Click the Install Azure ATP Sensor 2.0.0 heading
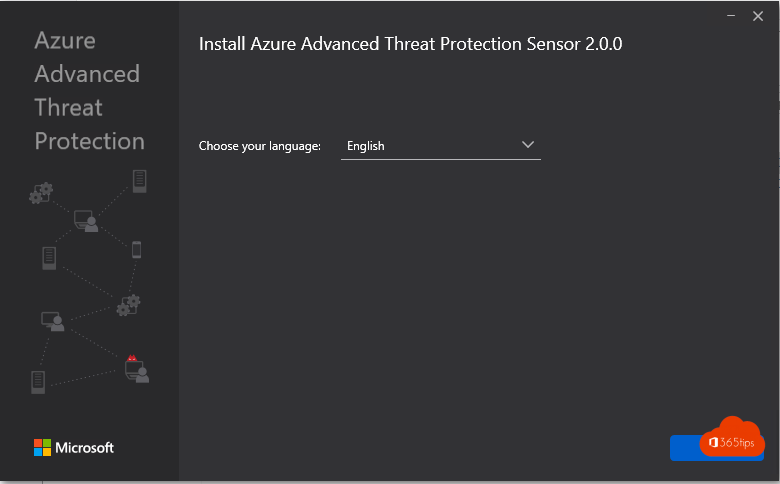Image resolution: width=780 pixels, height=484 pixels. point(410,44)
